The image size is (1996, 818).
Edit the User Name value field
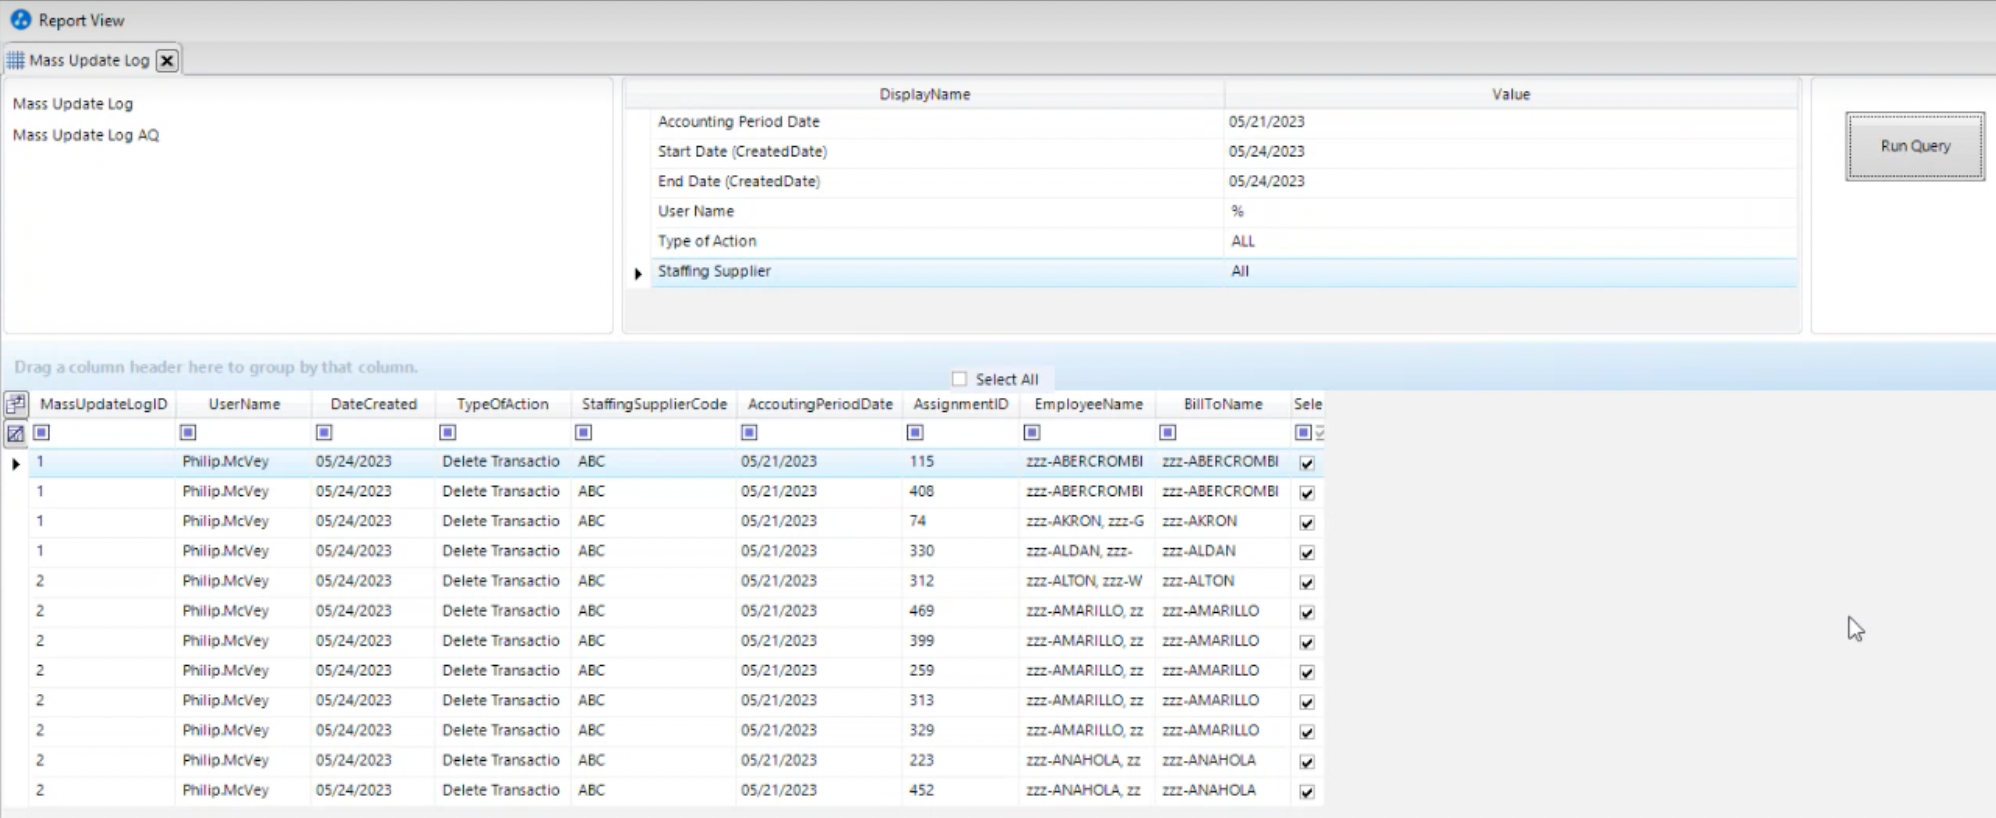tap(1511, 212)
